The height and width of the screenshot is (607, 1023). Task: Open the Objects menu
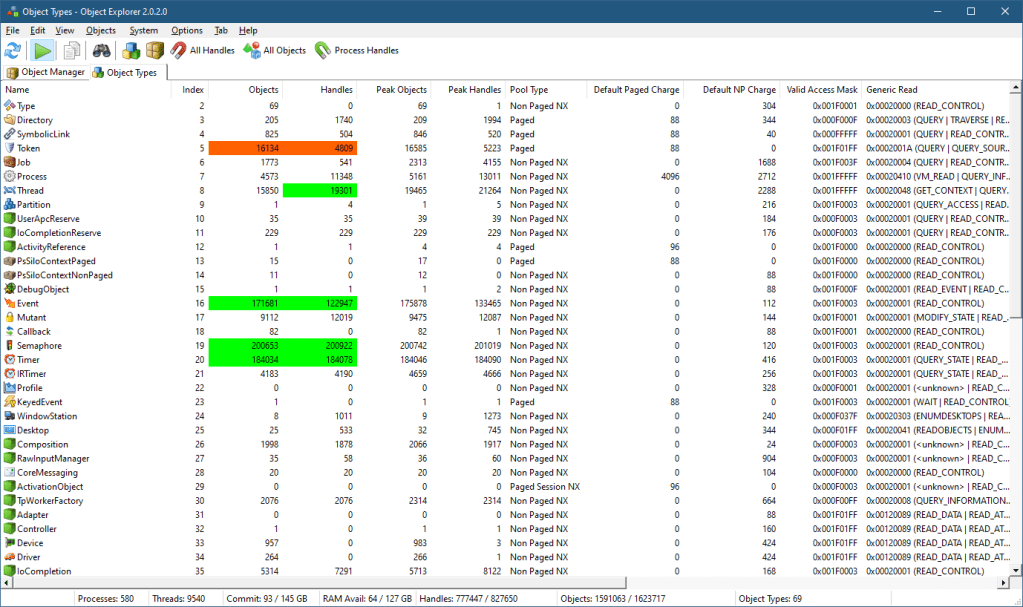[x=101, y=31]
